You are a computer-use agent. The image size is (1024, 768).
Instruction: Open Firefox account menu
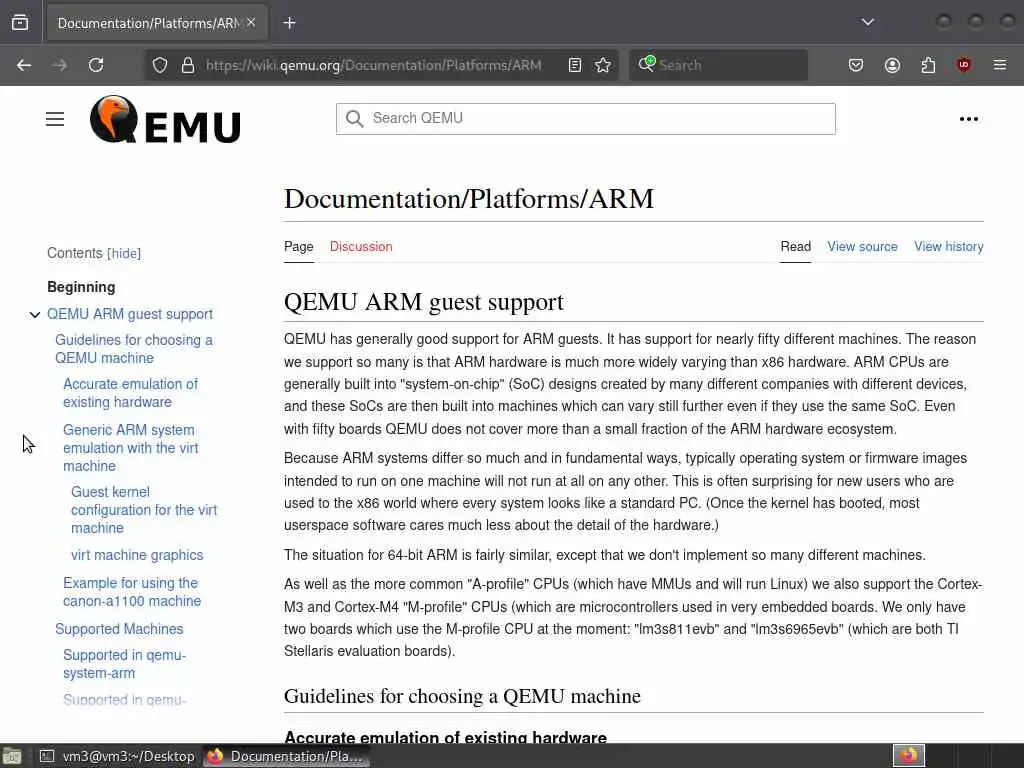(x=892, y=65)
